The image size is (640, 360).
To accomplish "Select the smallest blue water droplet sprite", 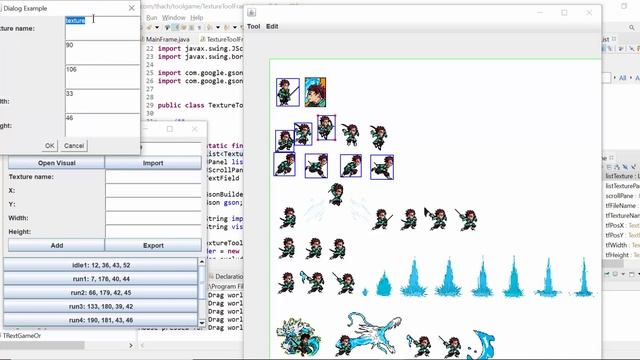I will 365,292.
